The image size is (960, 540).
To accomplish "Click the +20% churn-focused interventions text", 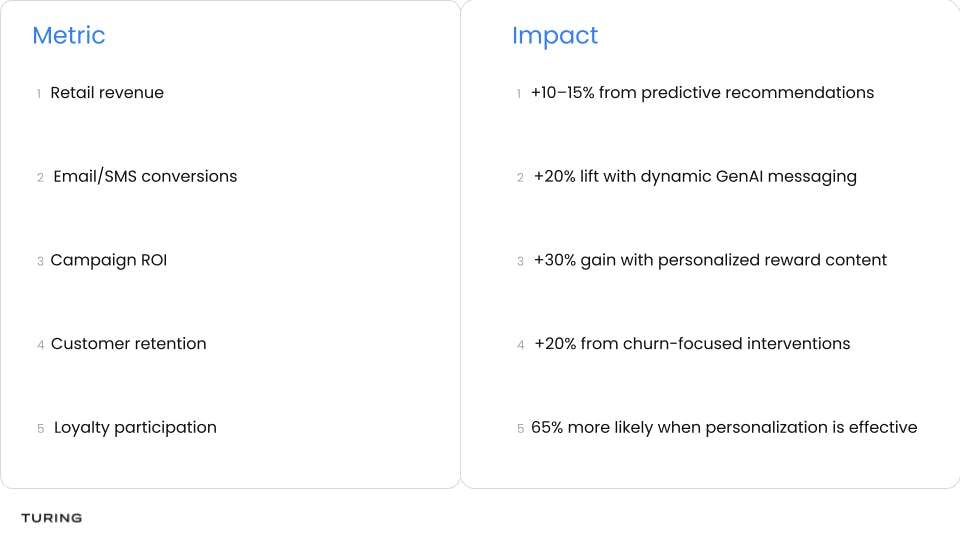I will [x=692, y=343].
